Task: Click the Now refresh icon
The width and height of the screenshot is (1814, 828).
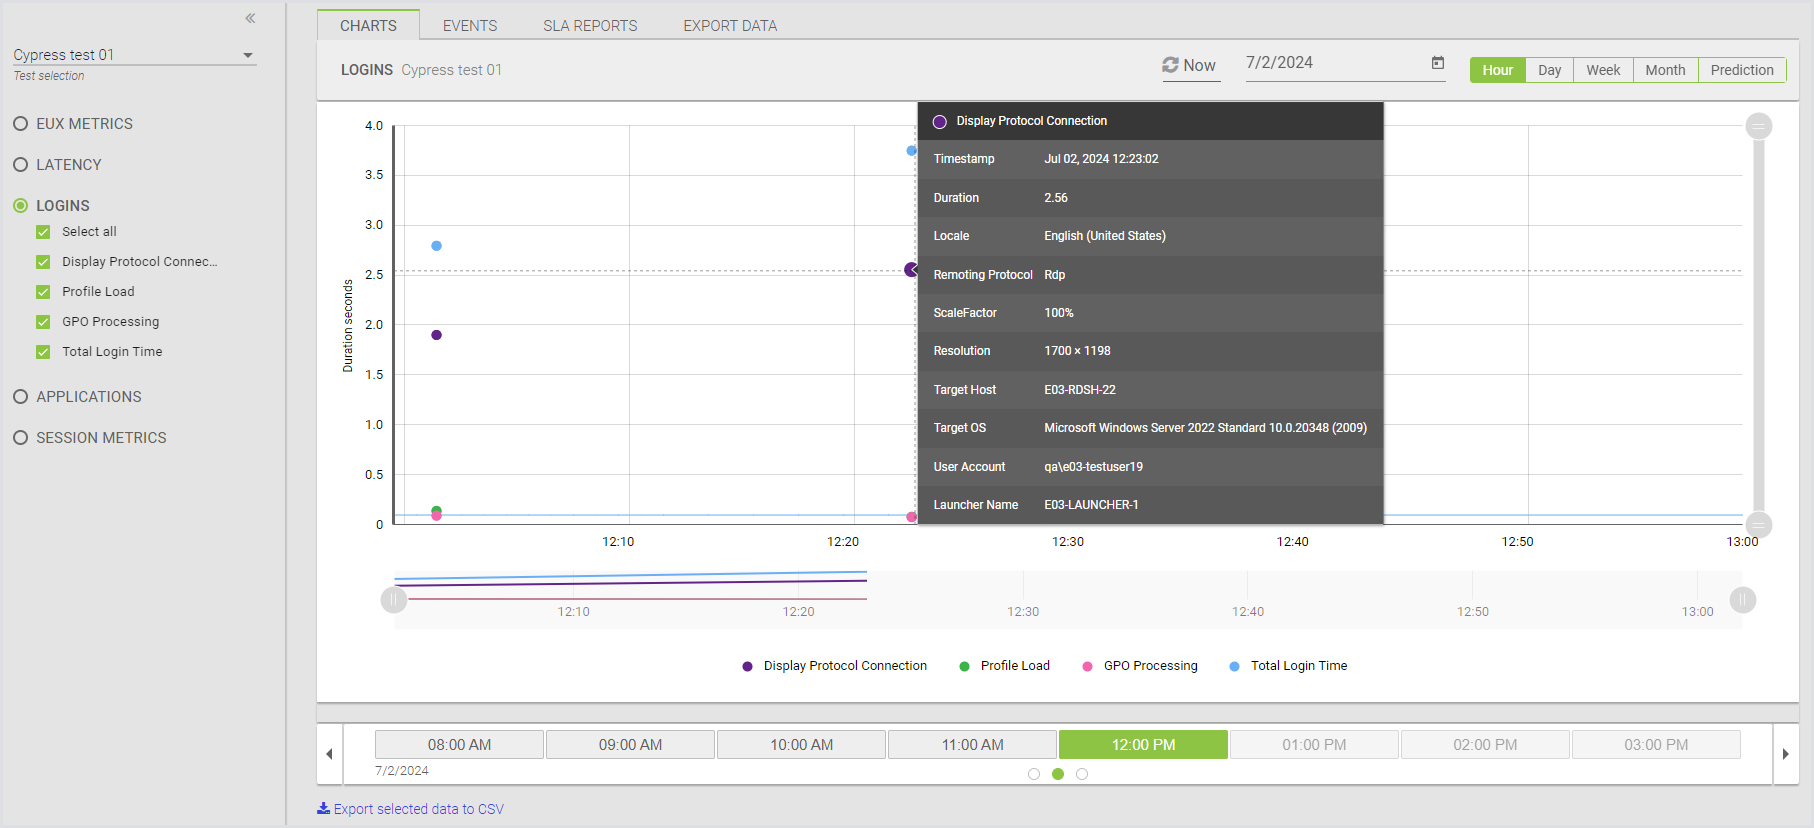Action: click(x=1170, y=65)
